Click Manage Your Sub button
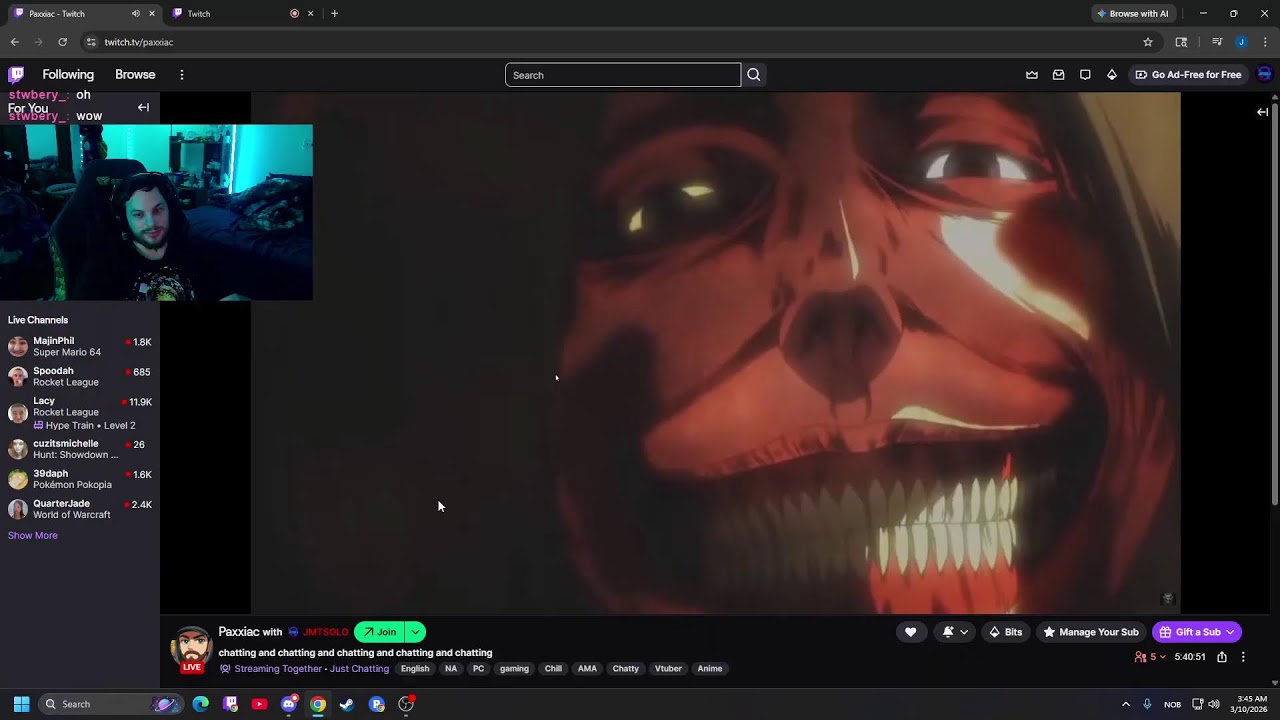 pyautogui.click(x=1090, y=632)
